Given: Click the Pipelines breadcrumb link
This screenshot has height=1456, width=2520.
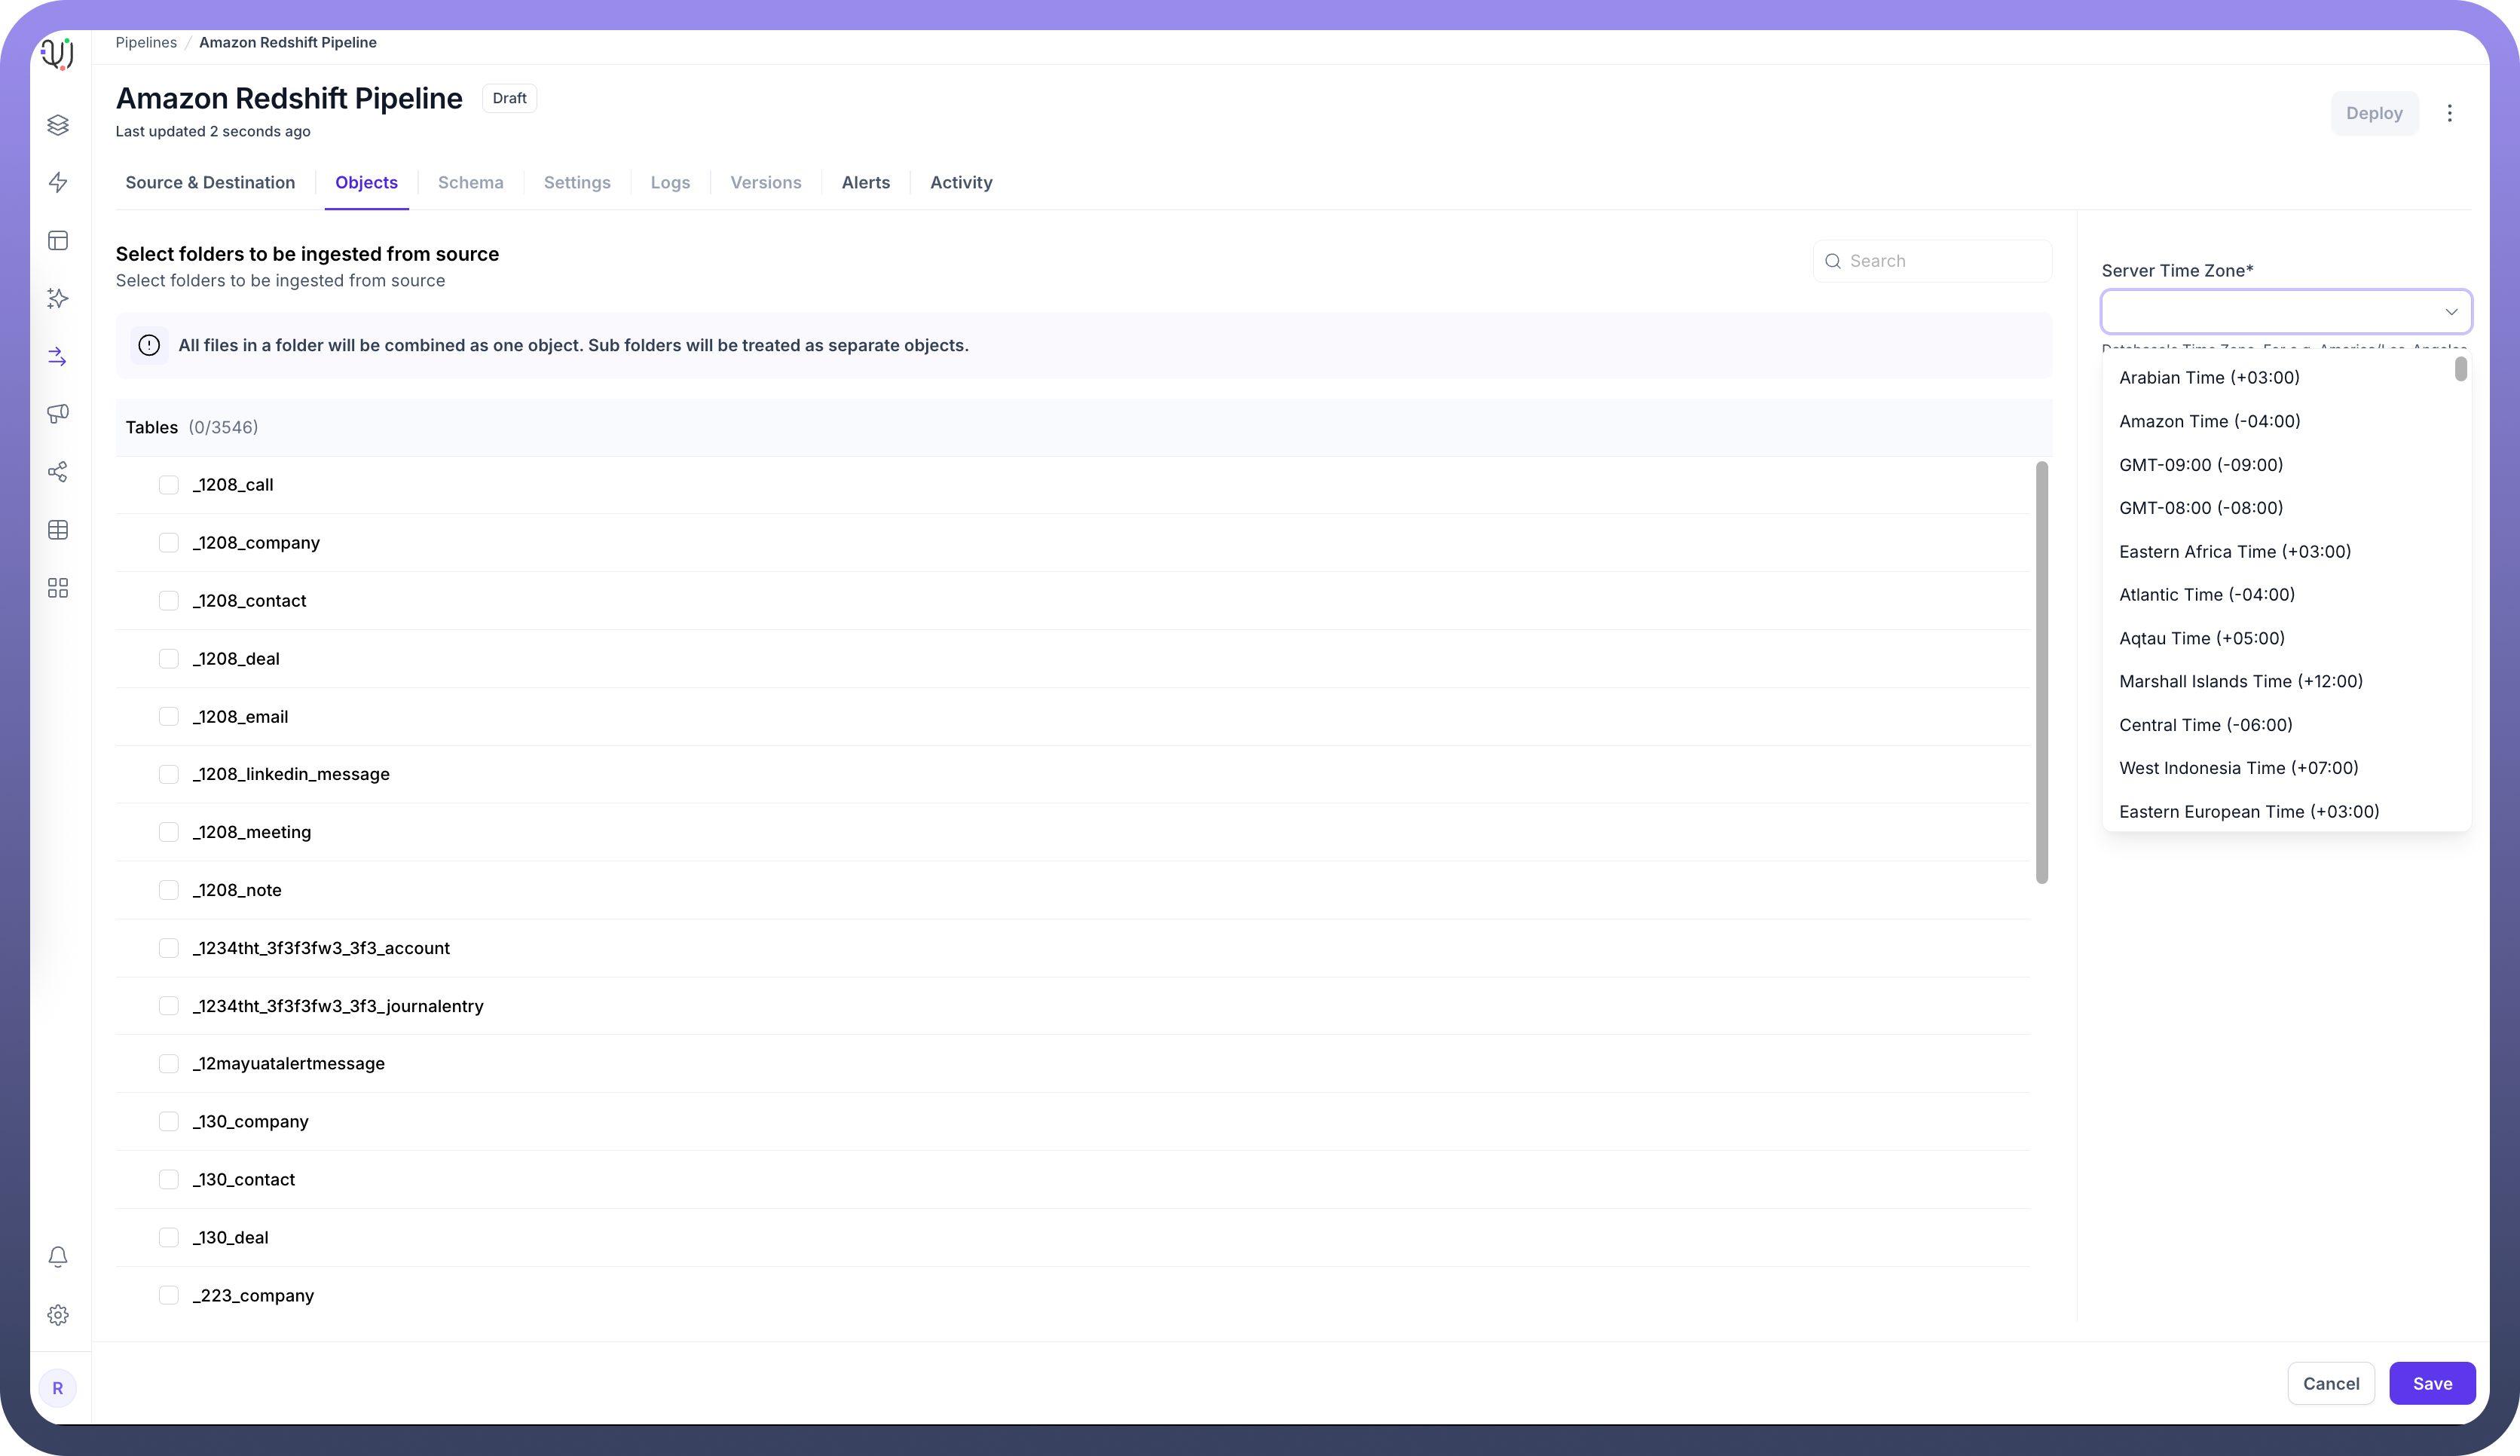Looking at the screenshot, I should point(146,42).
